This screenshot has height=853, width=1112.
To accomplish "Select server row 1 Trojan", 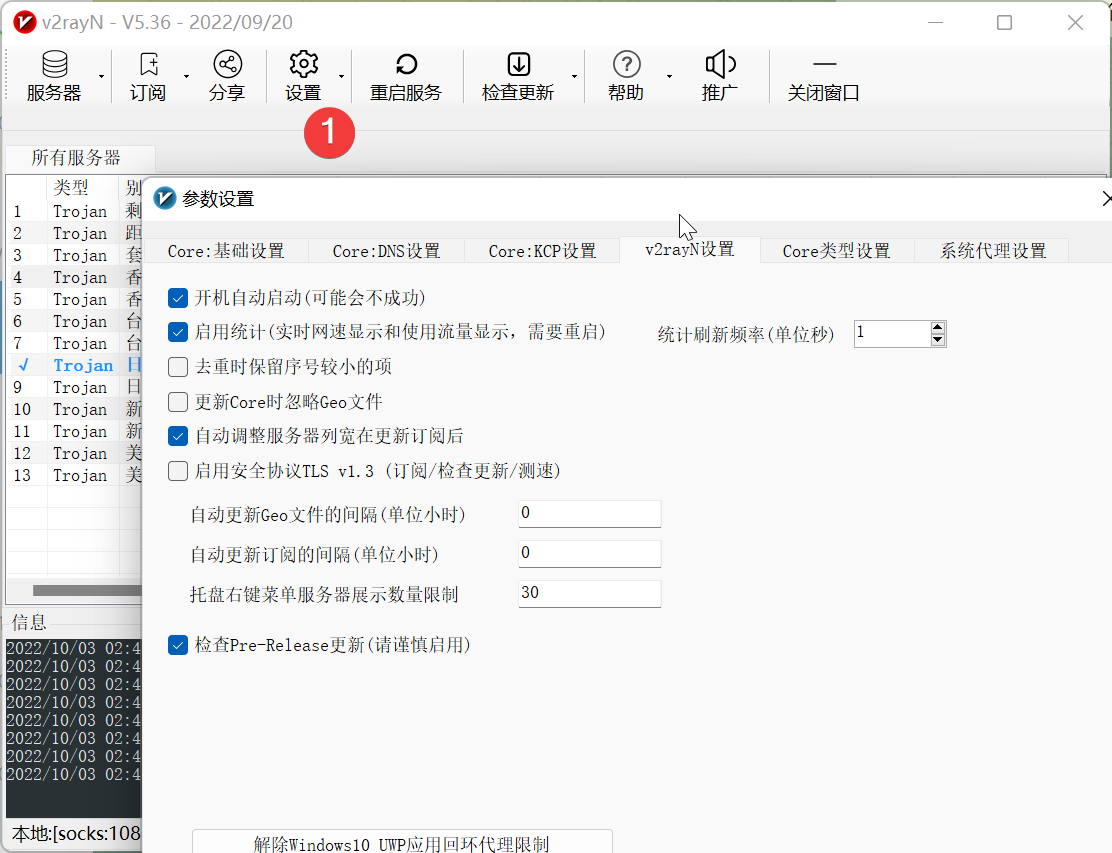I will coord(74,211).
